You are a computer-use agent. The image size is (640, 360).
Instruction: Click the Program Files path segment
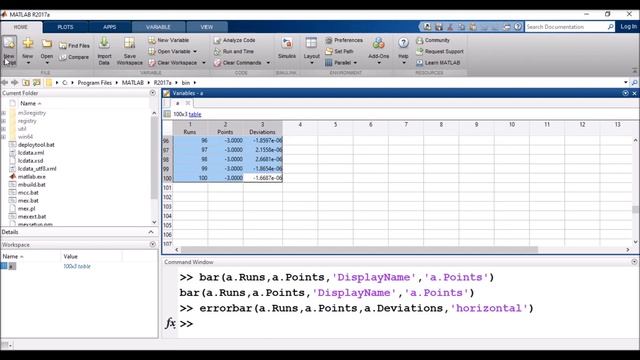click(95, 82)
